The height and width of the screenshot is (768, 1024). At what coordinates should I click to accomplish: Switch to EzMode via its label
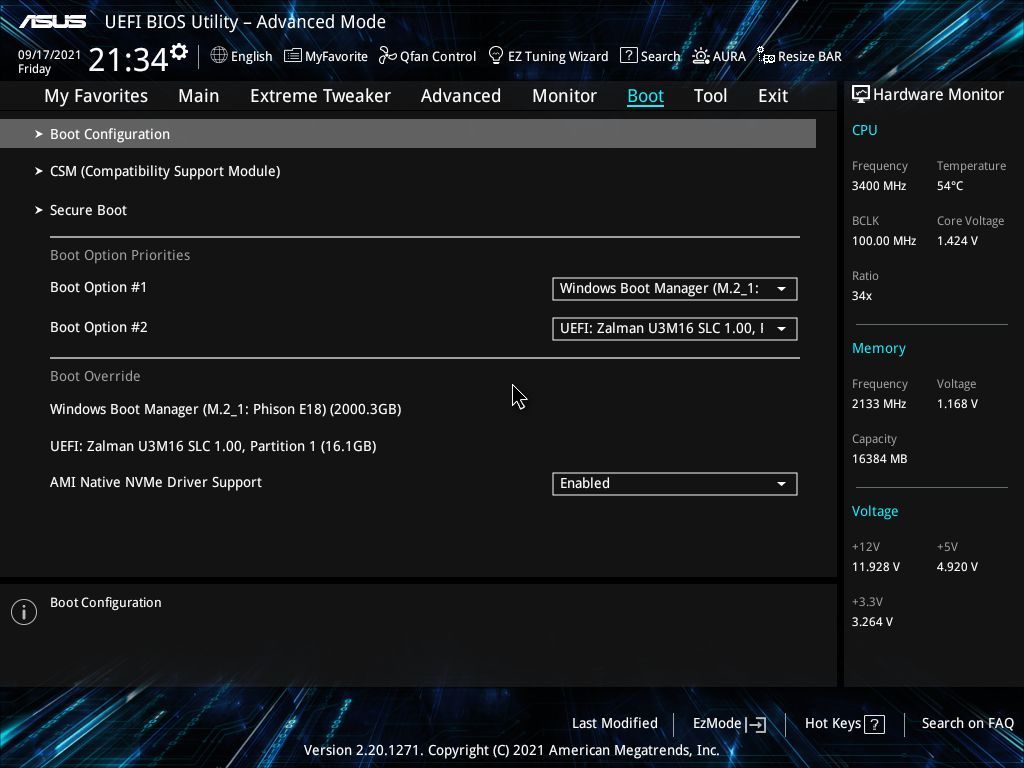[717, 724]
